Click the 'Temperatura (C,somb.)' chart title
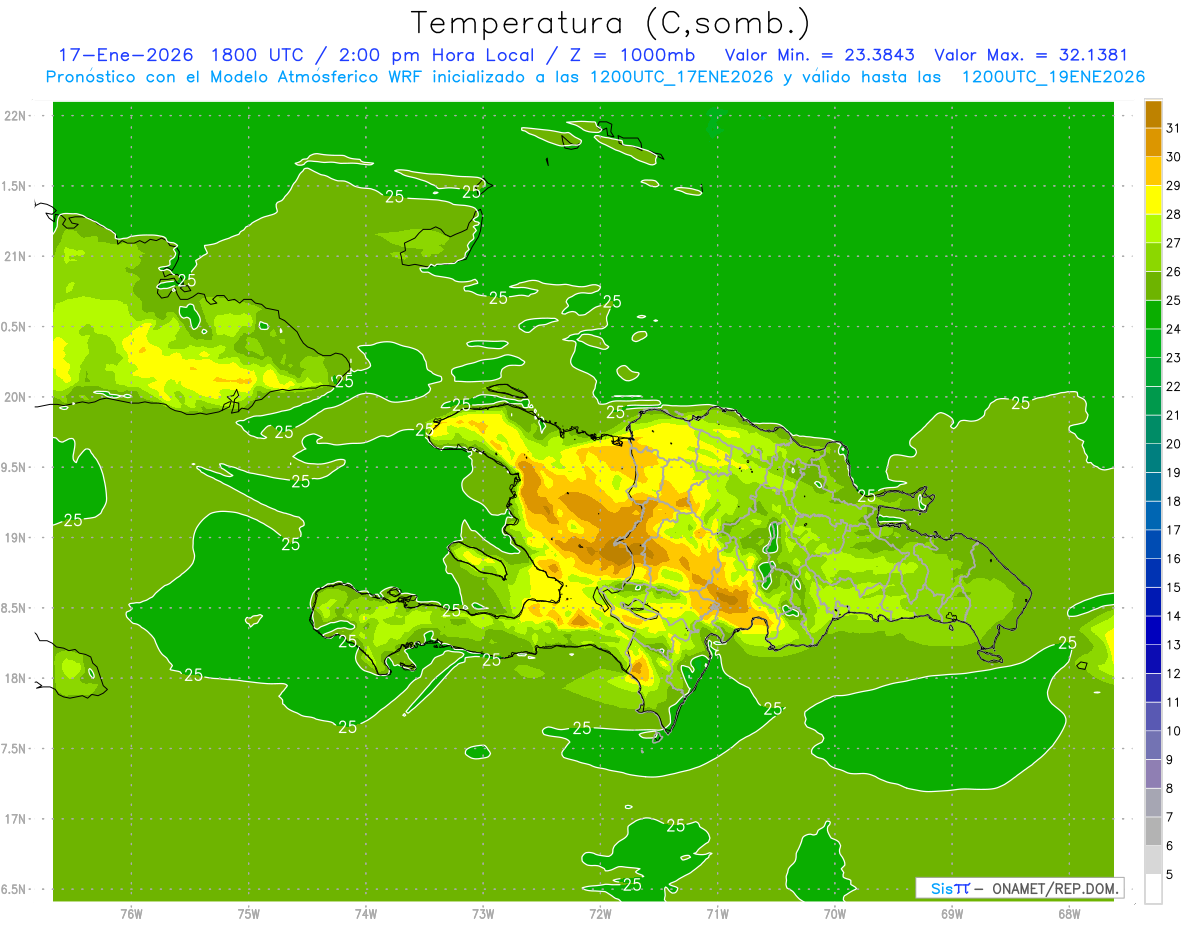The width and height of the screenshot is (1200, 927). click(x=610, y=23)
